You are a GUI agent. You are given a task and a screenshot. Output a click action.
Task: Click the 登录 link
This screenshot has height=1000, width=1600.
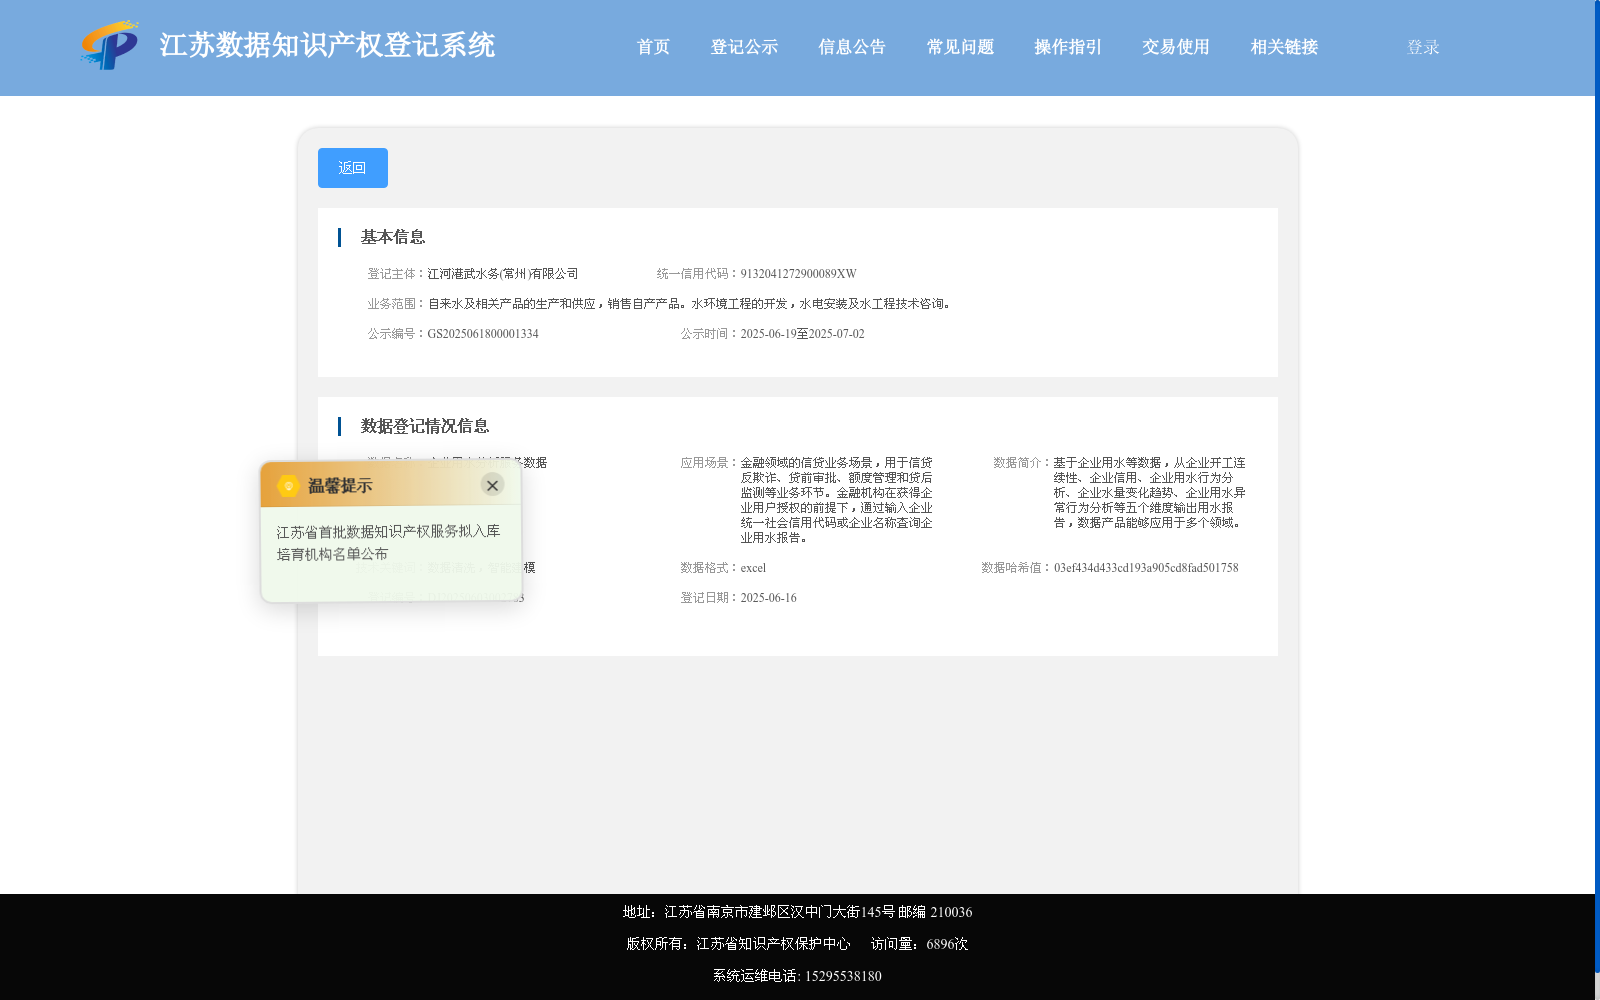click(1423, 47)
